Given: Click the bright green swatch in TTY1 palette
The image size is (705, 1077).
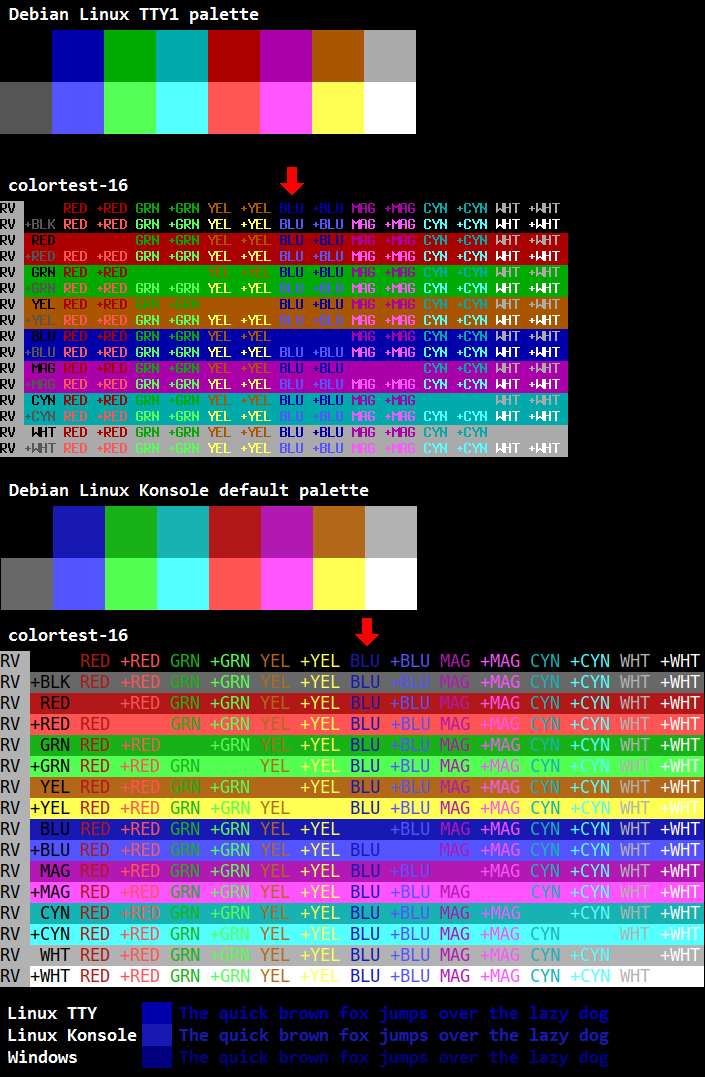Looking at the screenshot, I should (130, 108).
